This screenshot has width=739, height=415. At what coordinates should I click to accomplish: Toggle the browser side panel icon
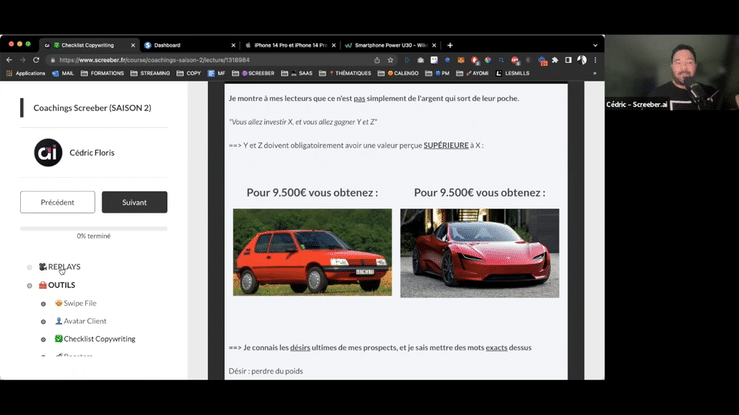568,60
